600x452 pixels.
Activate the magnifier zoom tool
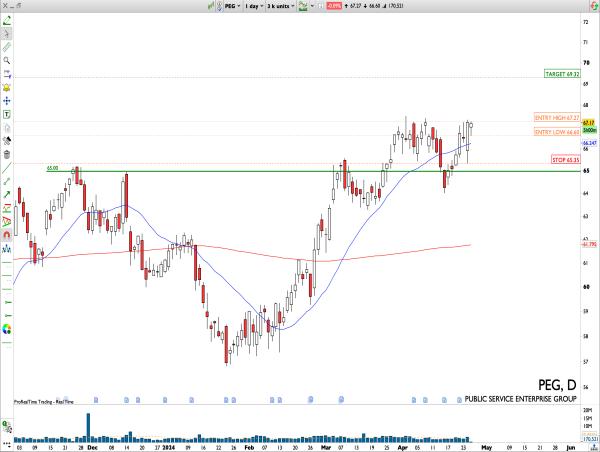(7, 60)
